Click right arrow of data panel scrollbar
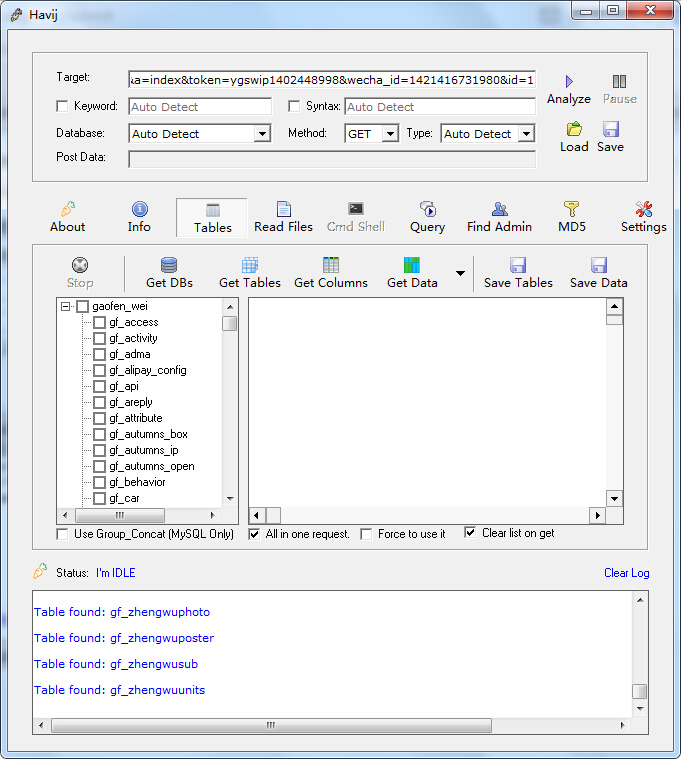This screenshot has width=681, height=759. point(598,516)
